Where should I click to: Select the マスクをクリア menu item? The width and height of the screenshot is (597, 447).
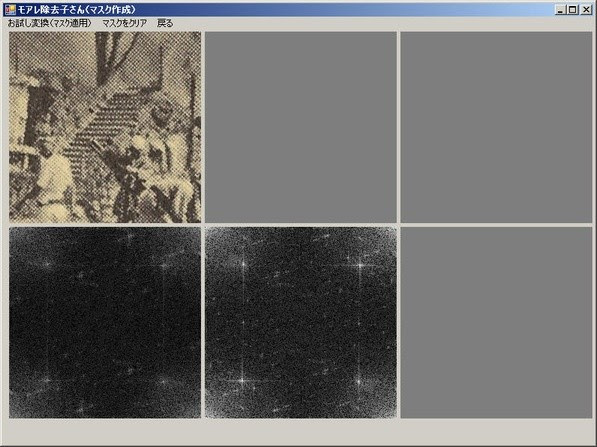pyautogui.click(x=125, y=23)
